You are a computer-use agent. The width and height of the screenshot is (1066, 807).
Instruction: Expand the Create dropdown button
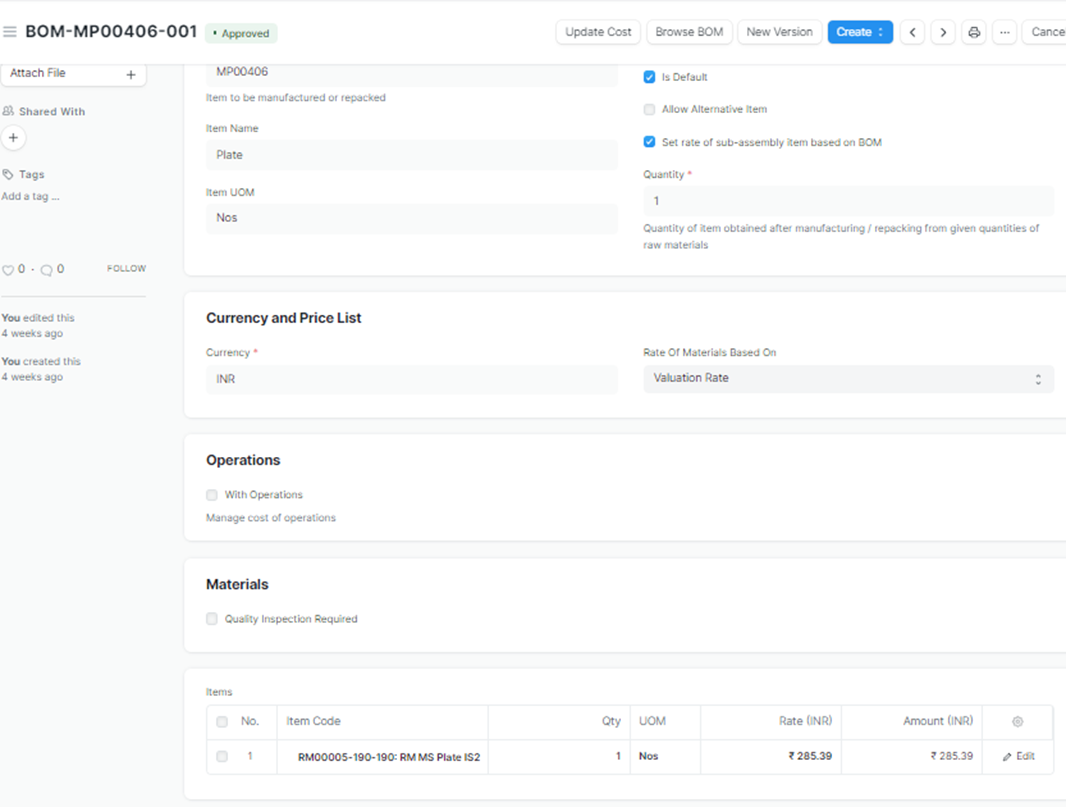coord(860,32)
